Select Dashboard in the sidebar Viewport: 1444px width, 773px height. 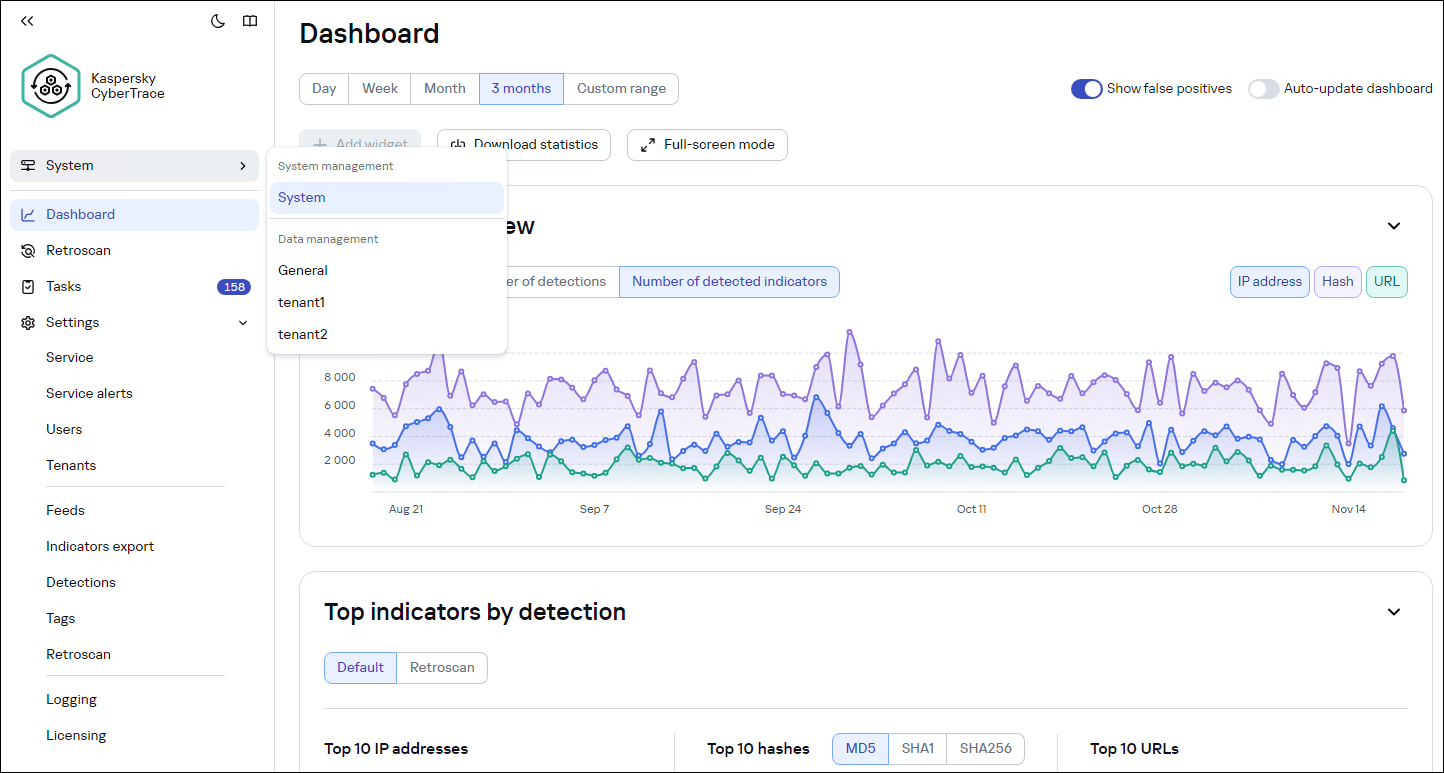[x=80, y=214]
